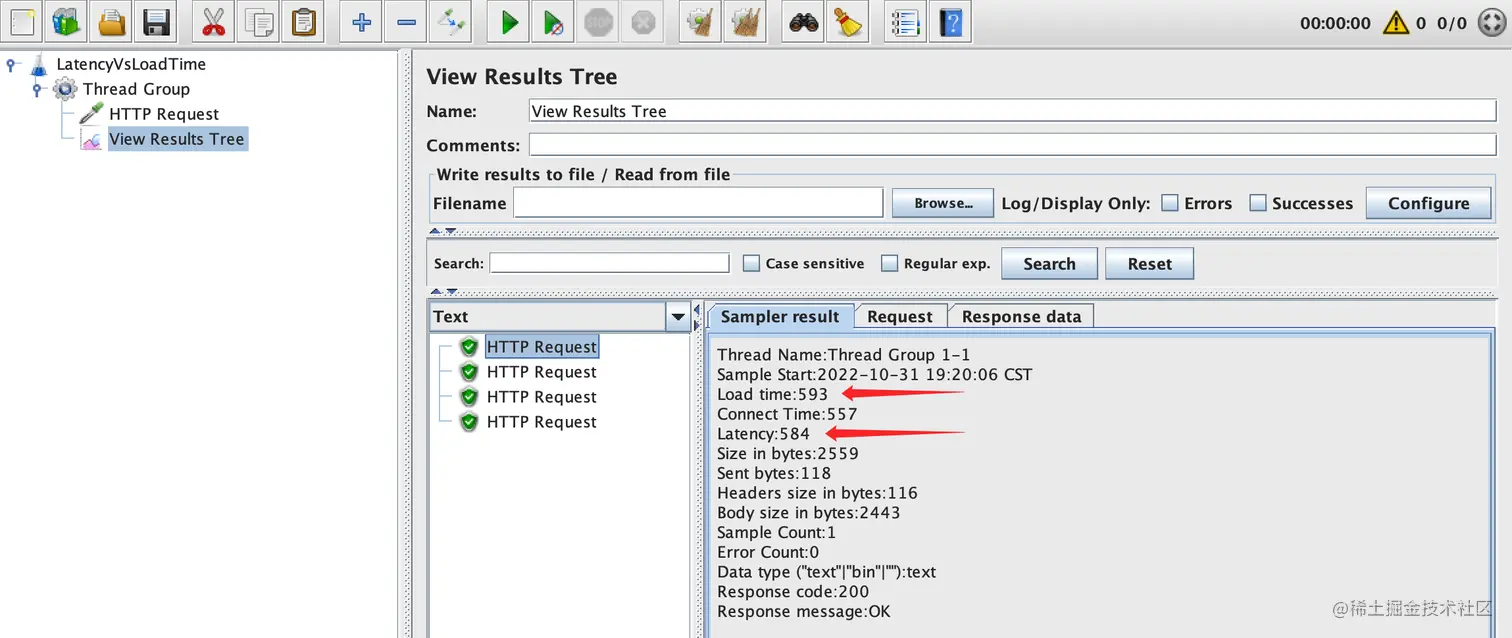This screenshot has width=1512, height=638.
Task: Click the Reset Search brush icon
Action: coord(849,22)
